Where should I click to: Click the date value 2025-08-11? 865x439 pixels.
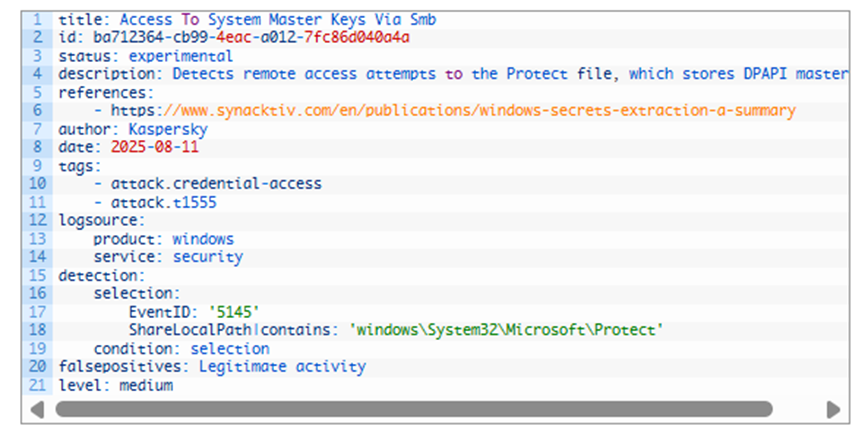[154, 147]
